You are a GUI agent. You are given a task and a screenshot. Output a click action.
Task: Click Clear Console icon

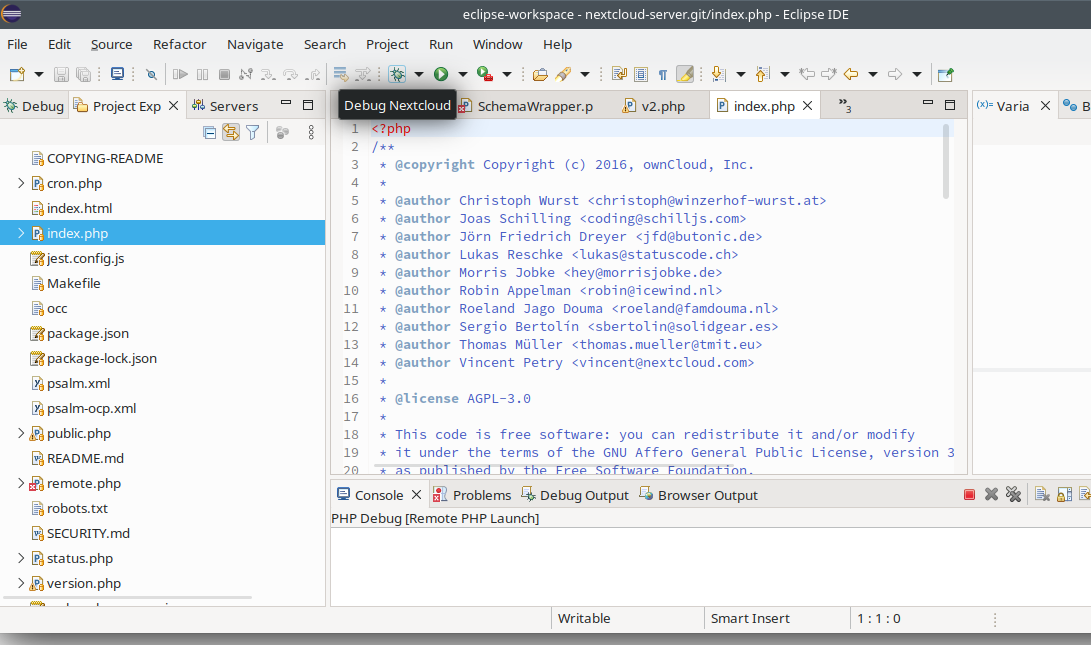(1042, 495)
